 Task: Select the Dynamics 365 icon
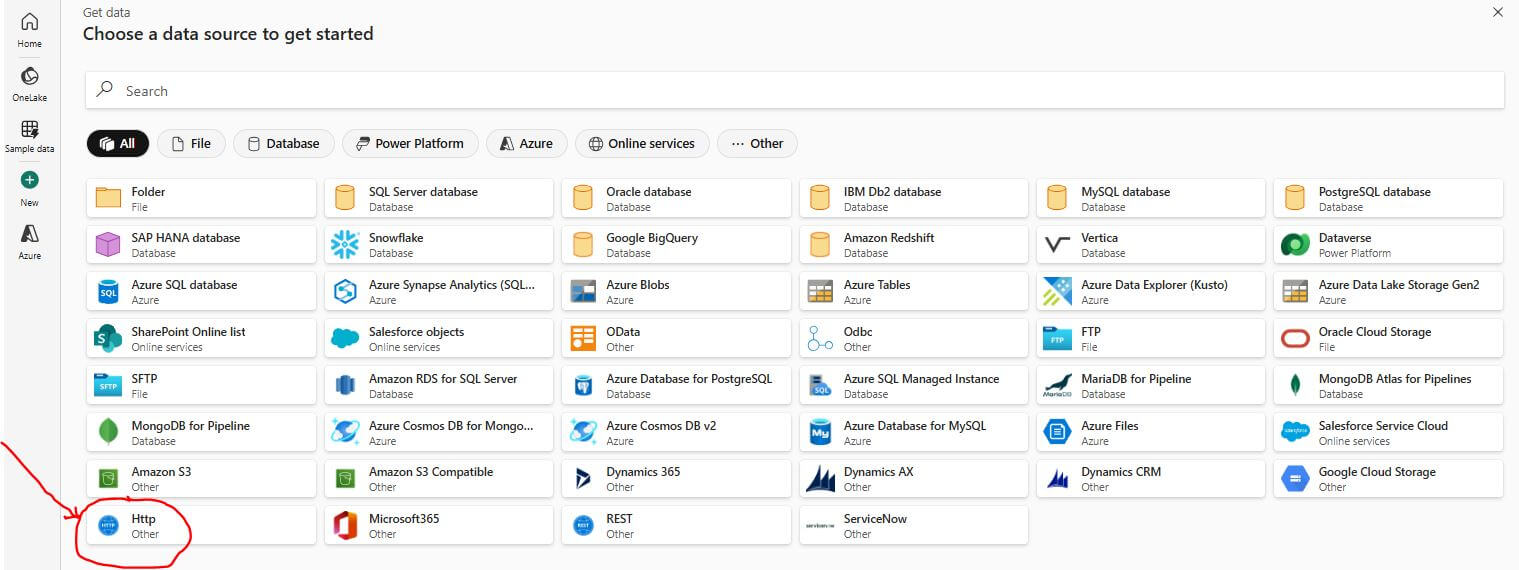[x=583, y=479]
